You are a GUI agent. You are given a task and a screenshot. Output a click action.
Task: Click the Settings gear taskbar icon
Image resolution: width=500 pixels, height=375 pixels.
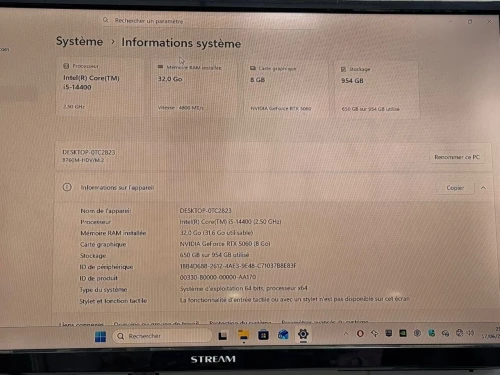[x=303, y=334]
